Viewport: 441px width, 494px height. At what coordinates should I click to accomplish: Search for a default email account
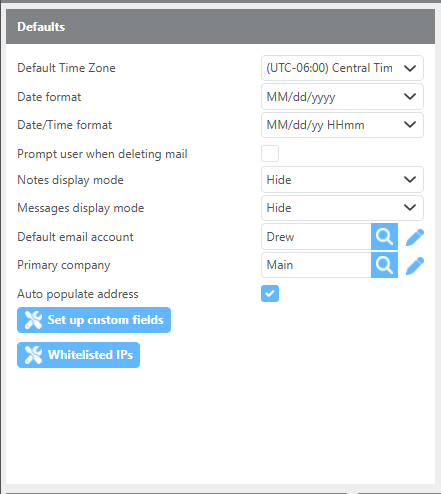click(384, 237)
